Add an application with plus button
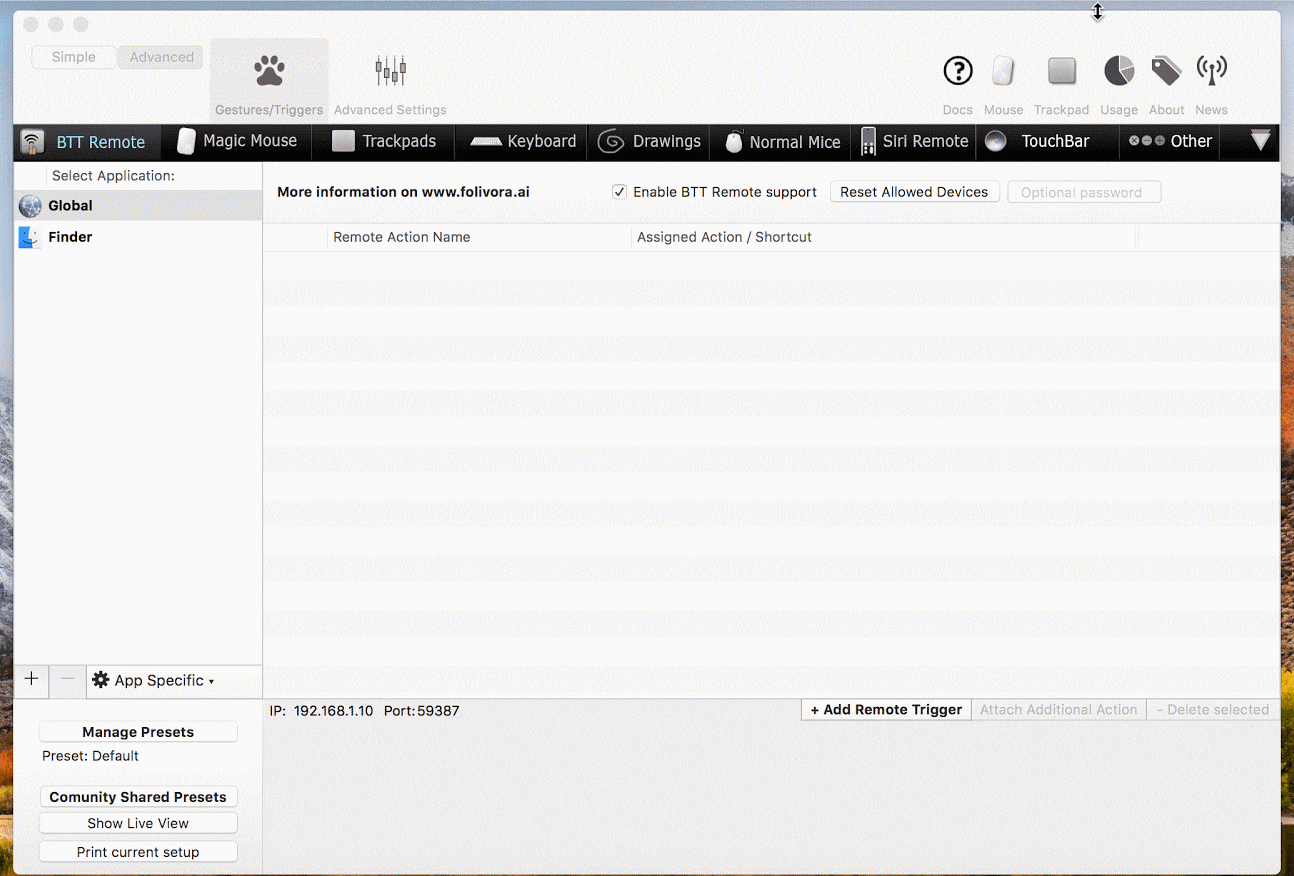The width and height of the screenshot is (1294, 876). pyautogui.click(x=31, y=680)
